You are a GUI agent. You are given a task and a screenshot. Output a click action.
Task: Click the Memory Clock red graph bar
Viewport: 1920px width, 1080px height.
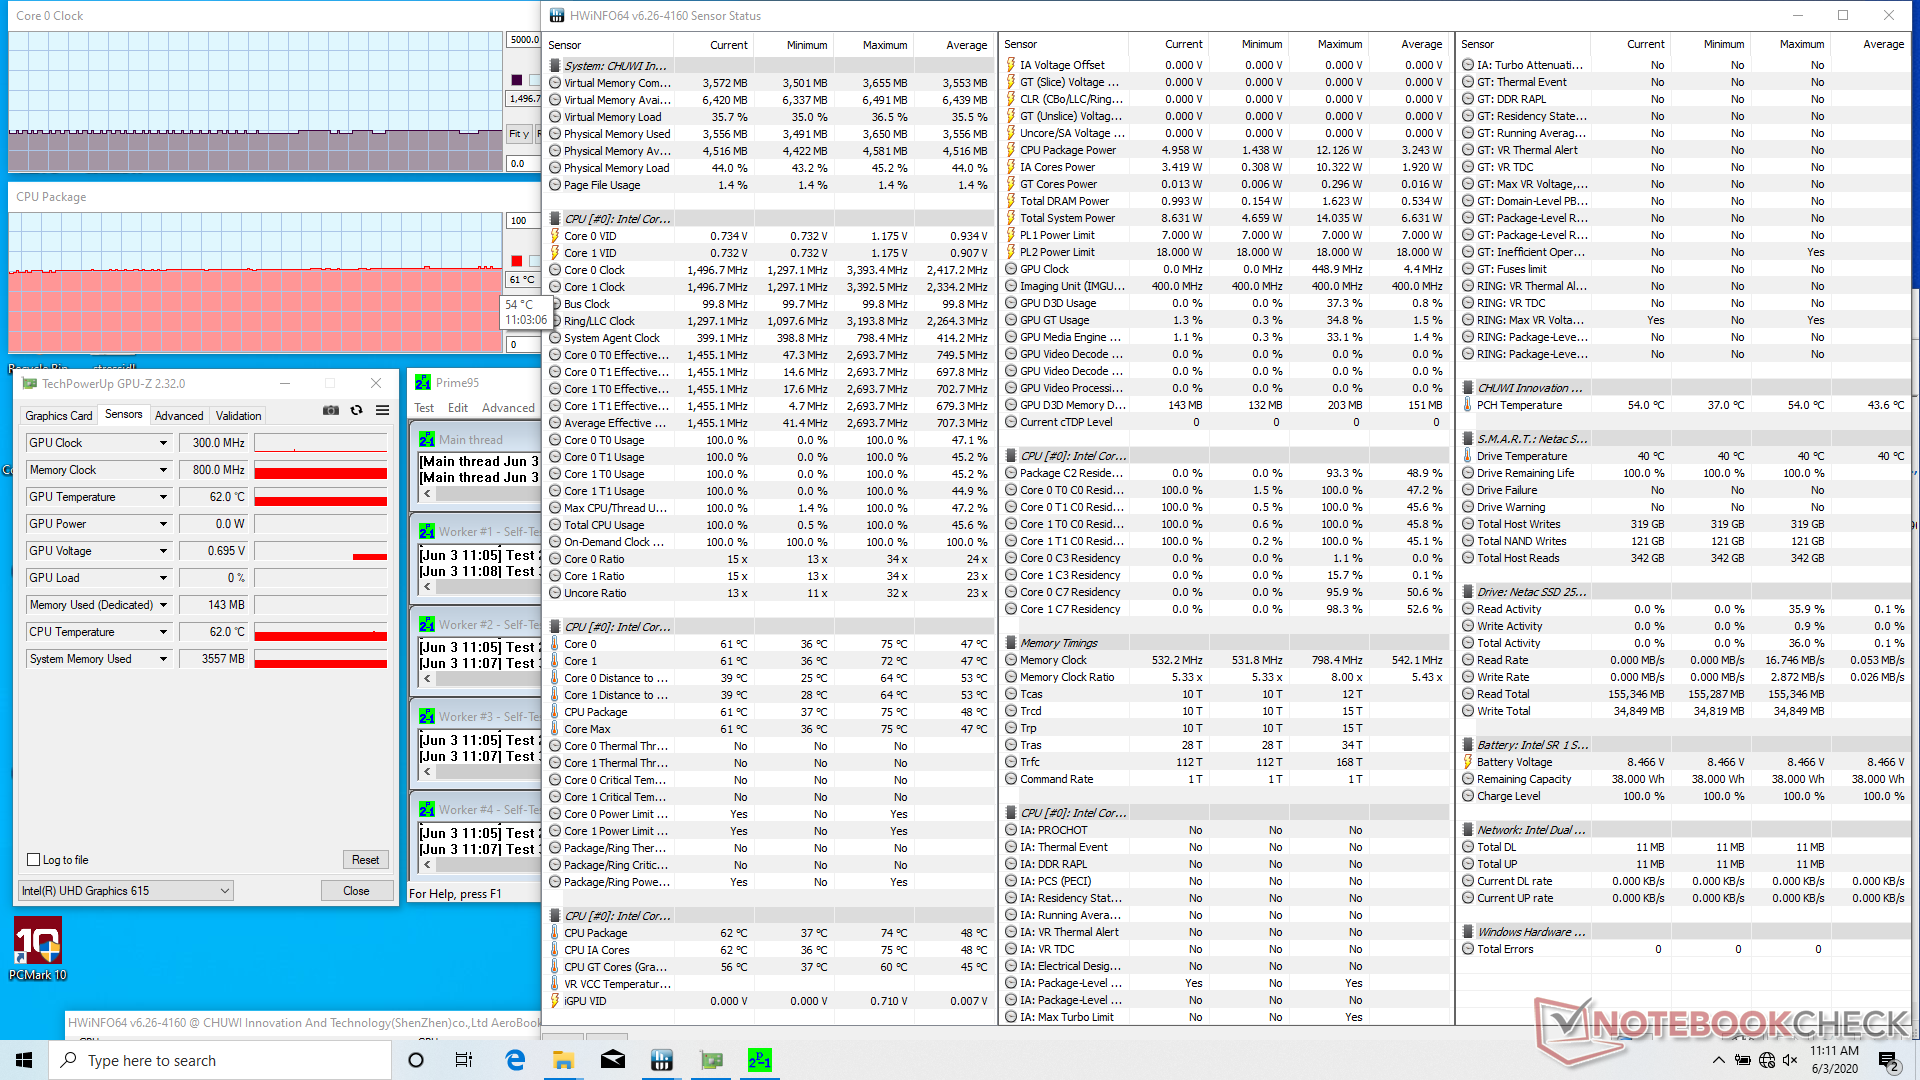click(x=320, y=473)
